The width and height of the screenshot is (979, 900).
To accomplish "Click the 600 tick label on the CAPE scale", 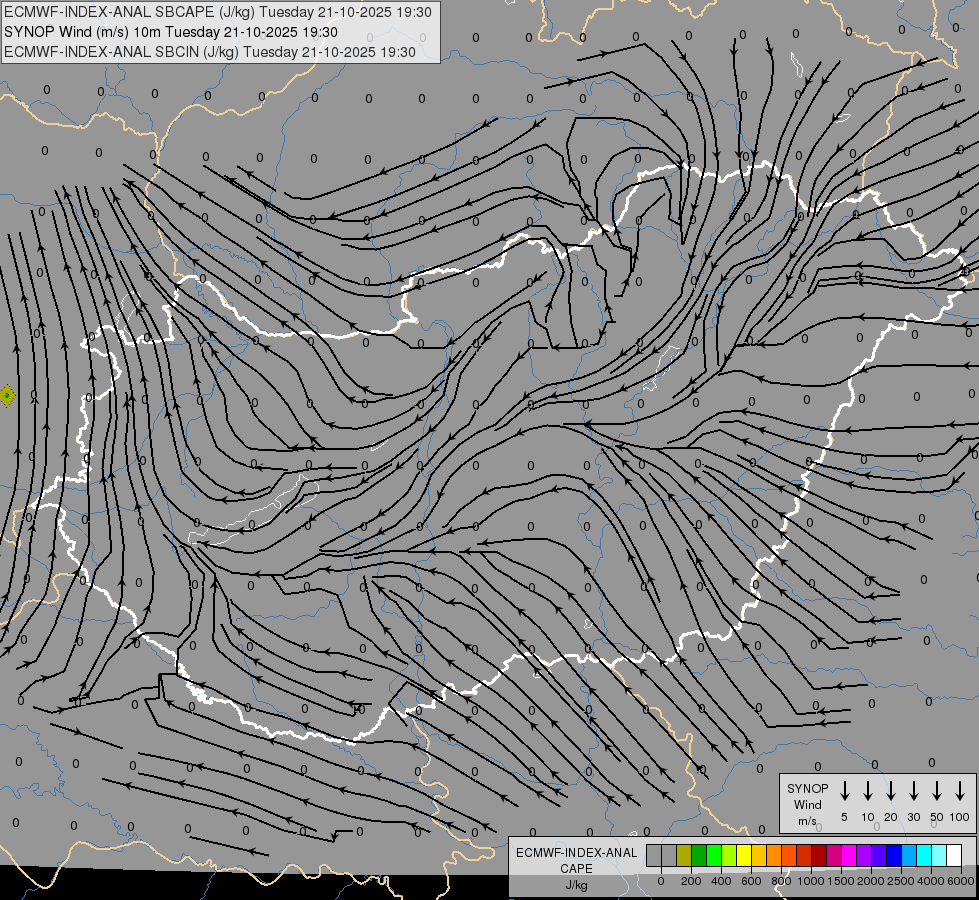I will tap(751, 881).
